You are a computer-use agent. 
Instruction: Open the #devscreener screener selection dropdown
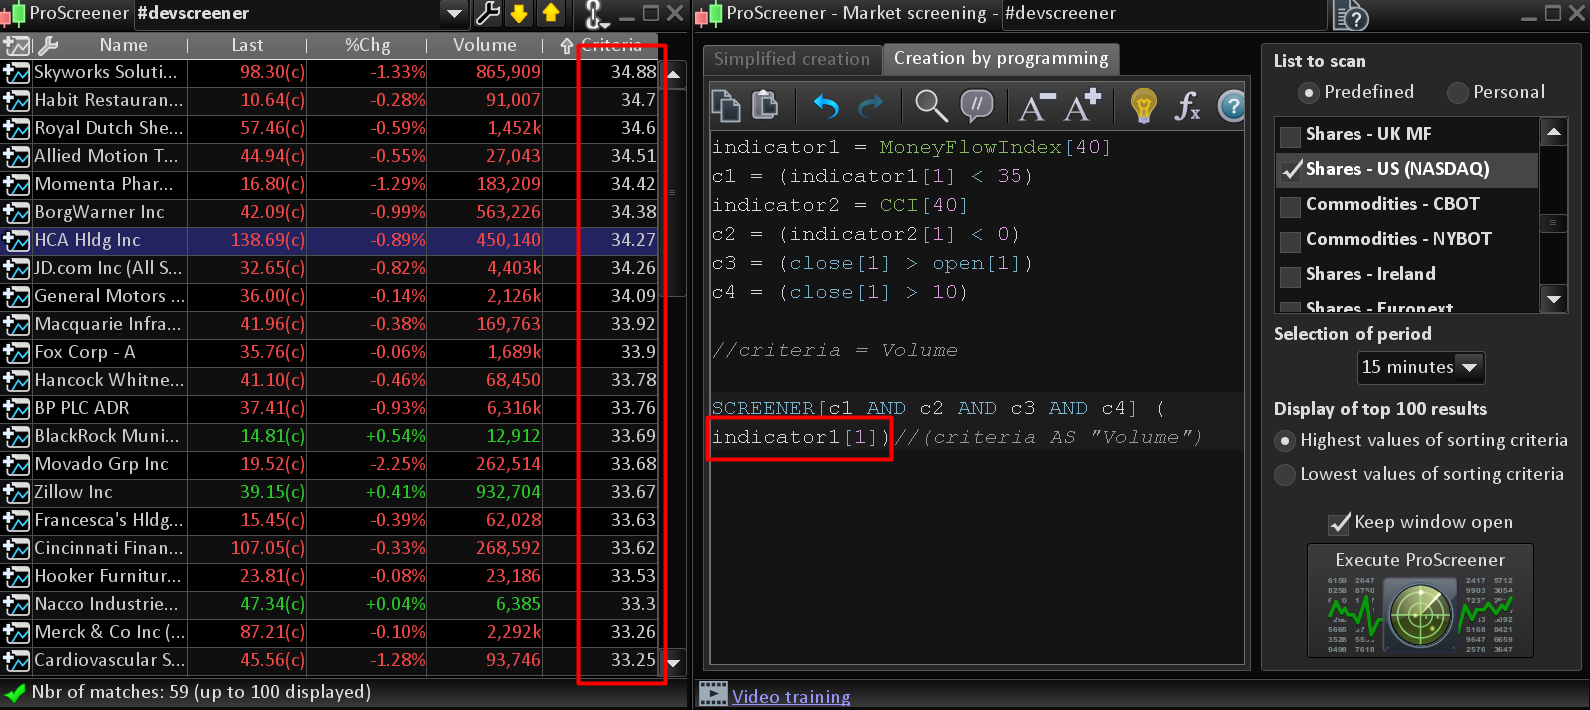(454, 13)
